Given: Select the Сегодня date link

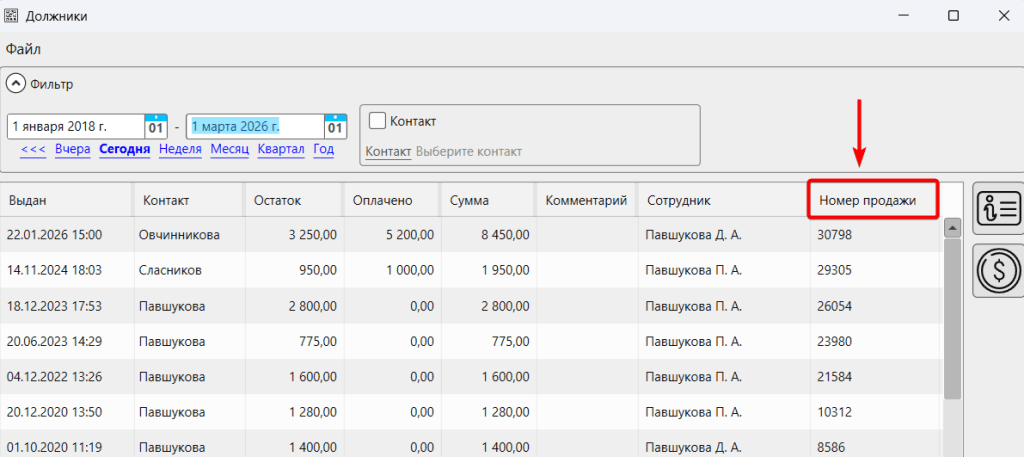Looking at the screenshot, I should coord(125,149).
